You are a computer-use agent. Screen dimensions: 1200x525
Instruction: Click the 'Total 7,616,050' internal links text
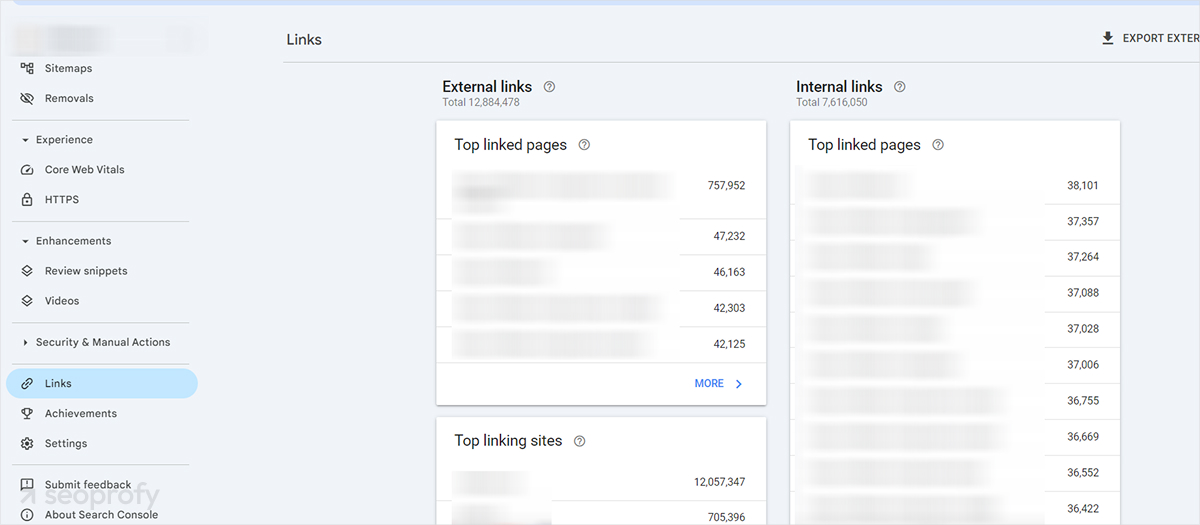pos(832,103)
